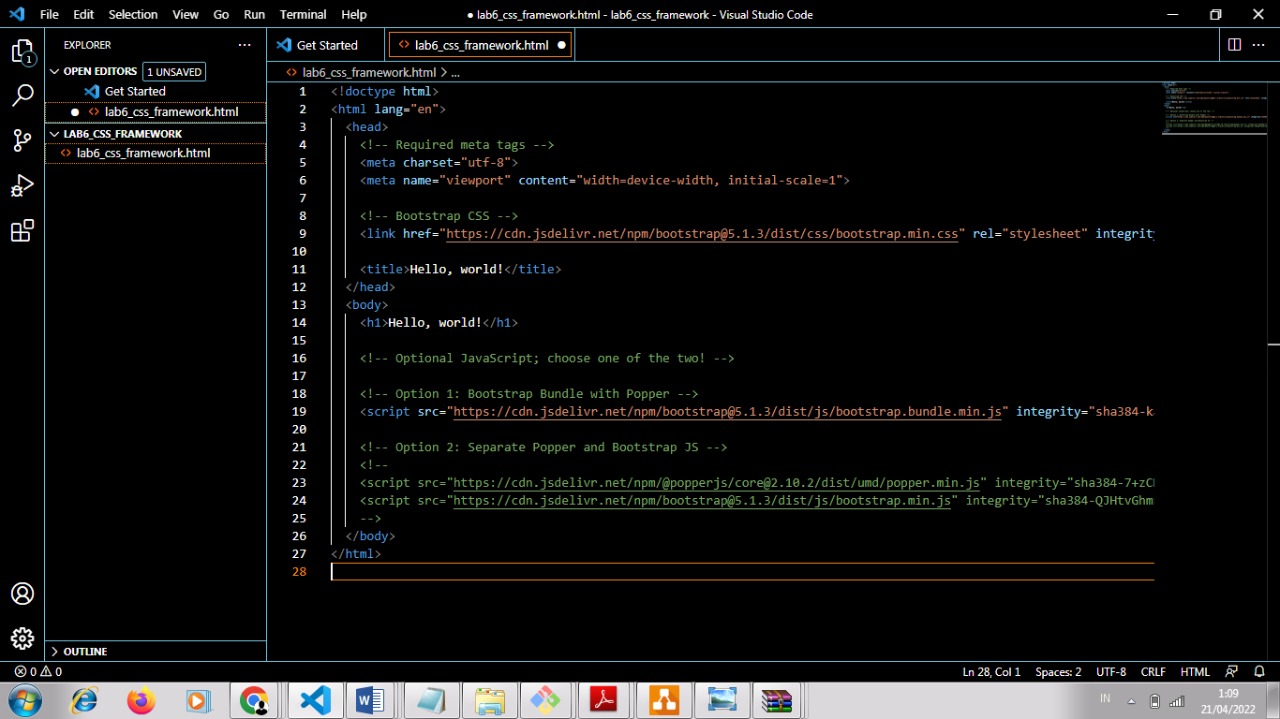Open the Run menu

coord(254,14)
